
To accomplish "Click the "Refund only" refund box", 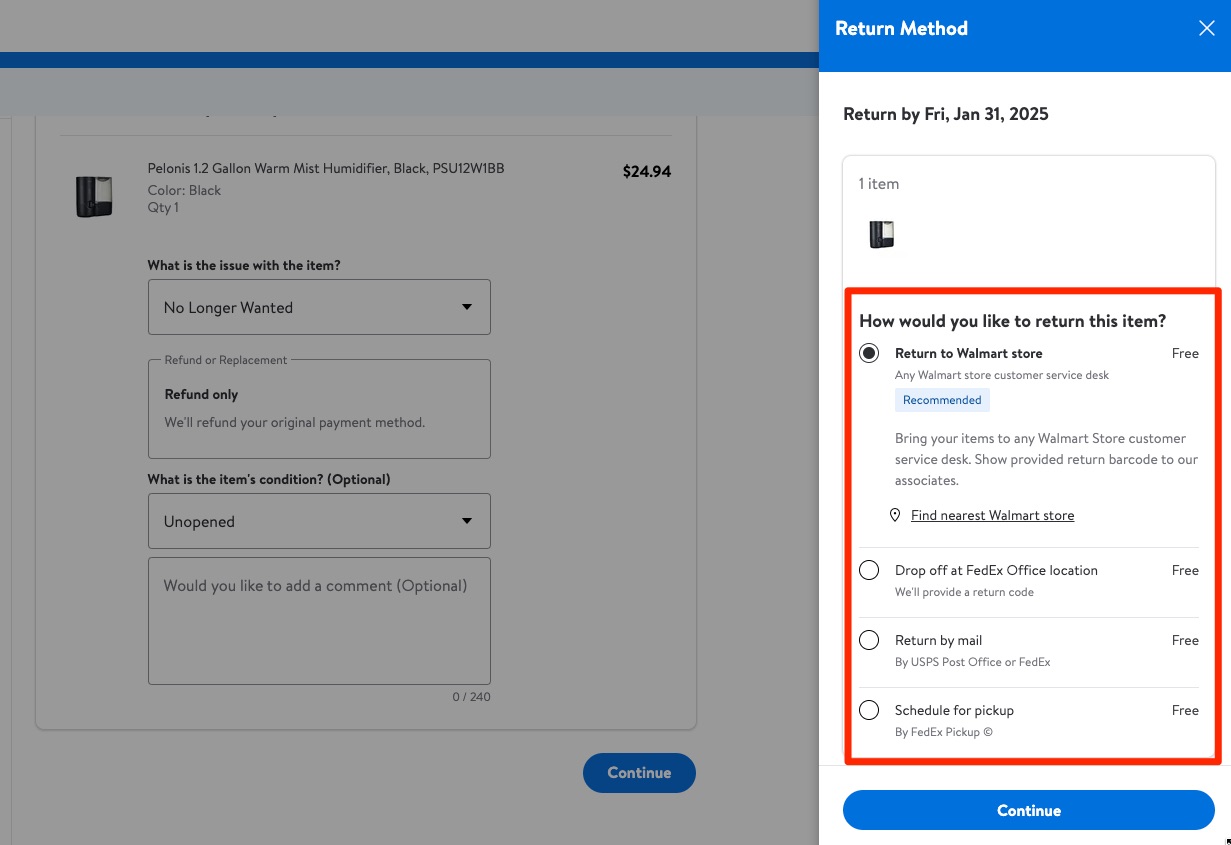I will click(319, 408).
